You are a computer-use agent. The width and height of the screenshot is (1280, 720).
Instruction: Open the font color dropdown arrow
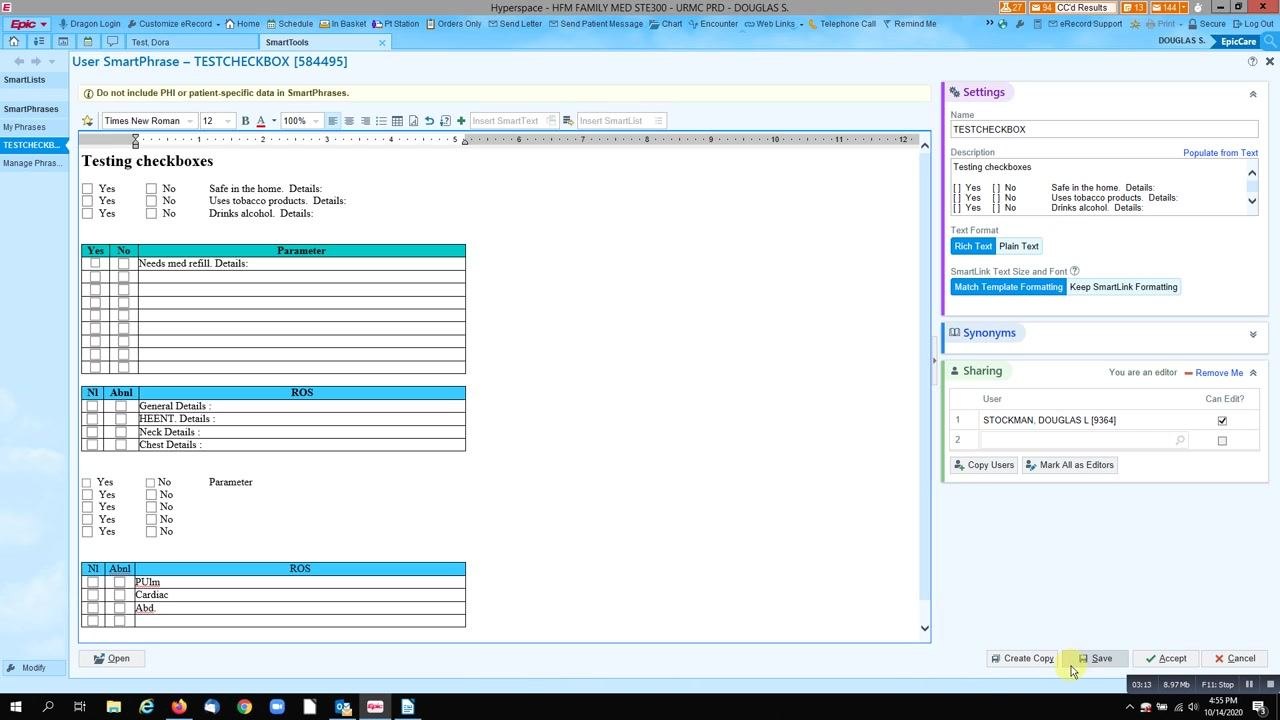274,121
